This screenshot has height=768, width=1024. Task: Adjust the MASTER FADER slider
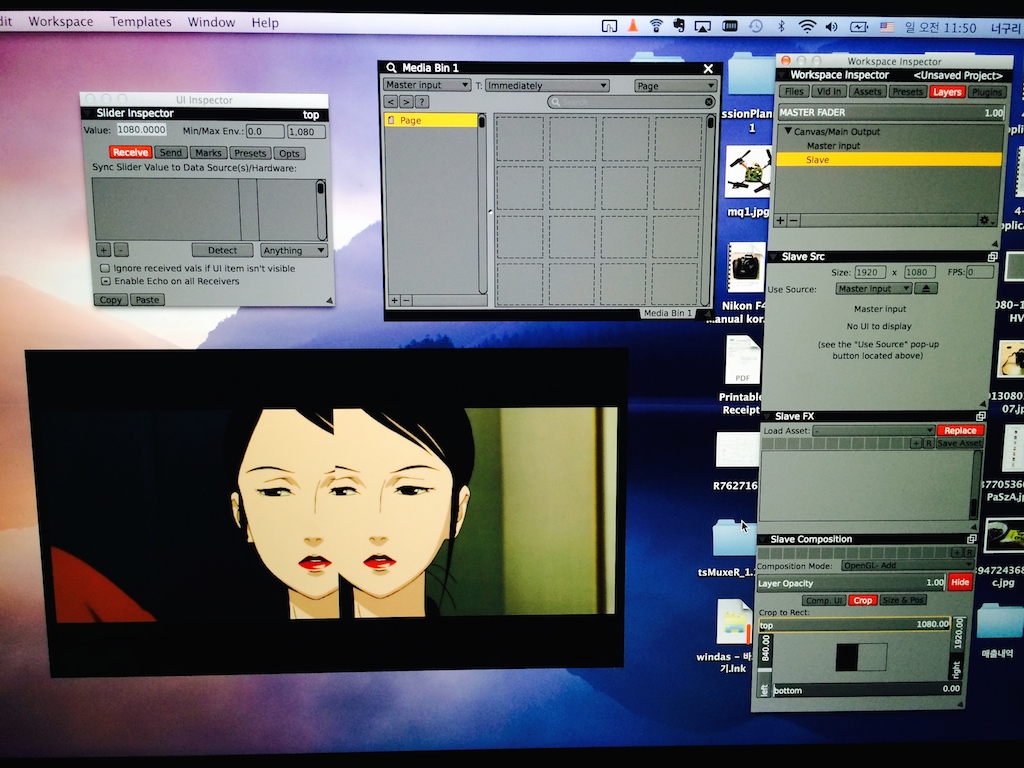click(x=891, y=112)
